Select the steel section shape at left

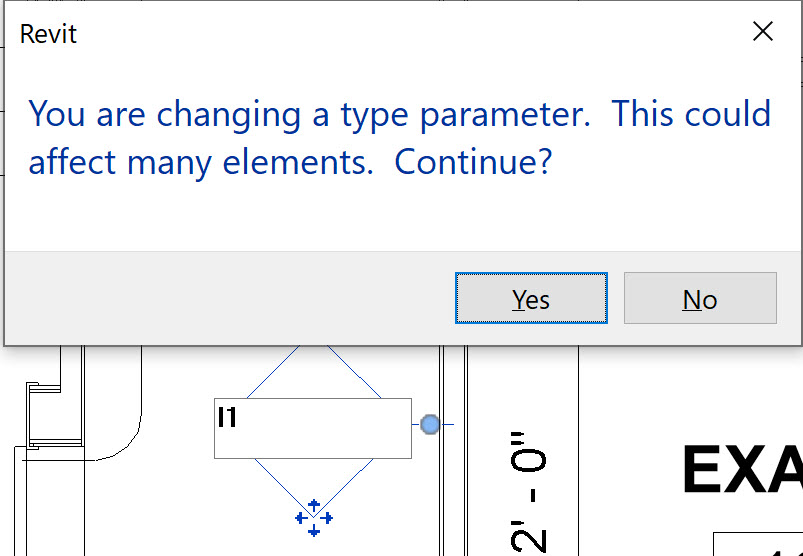point(54,415)
